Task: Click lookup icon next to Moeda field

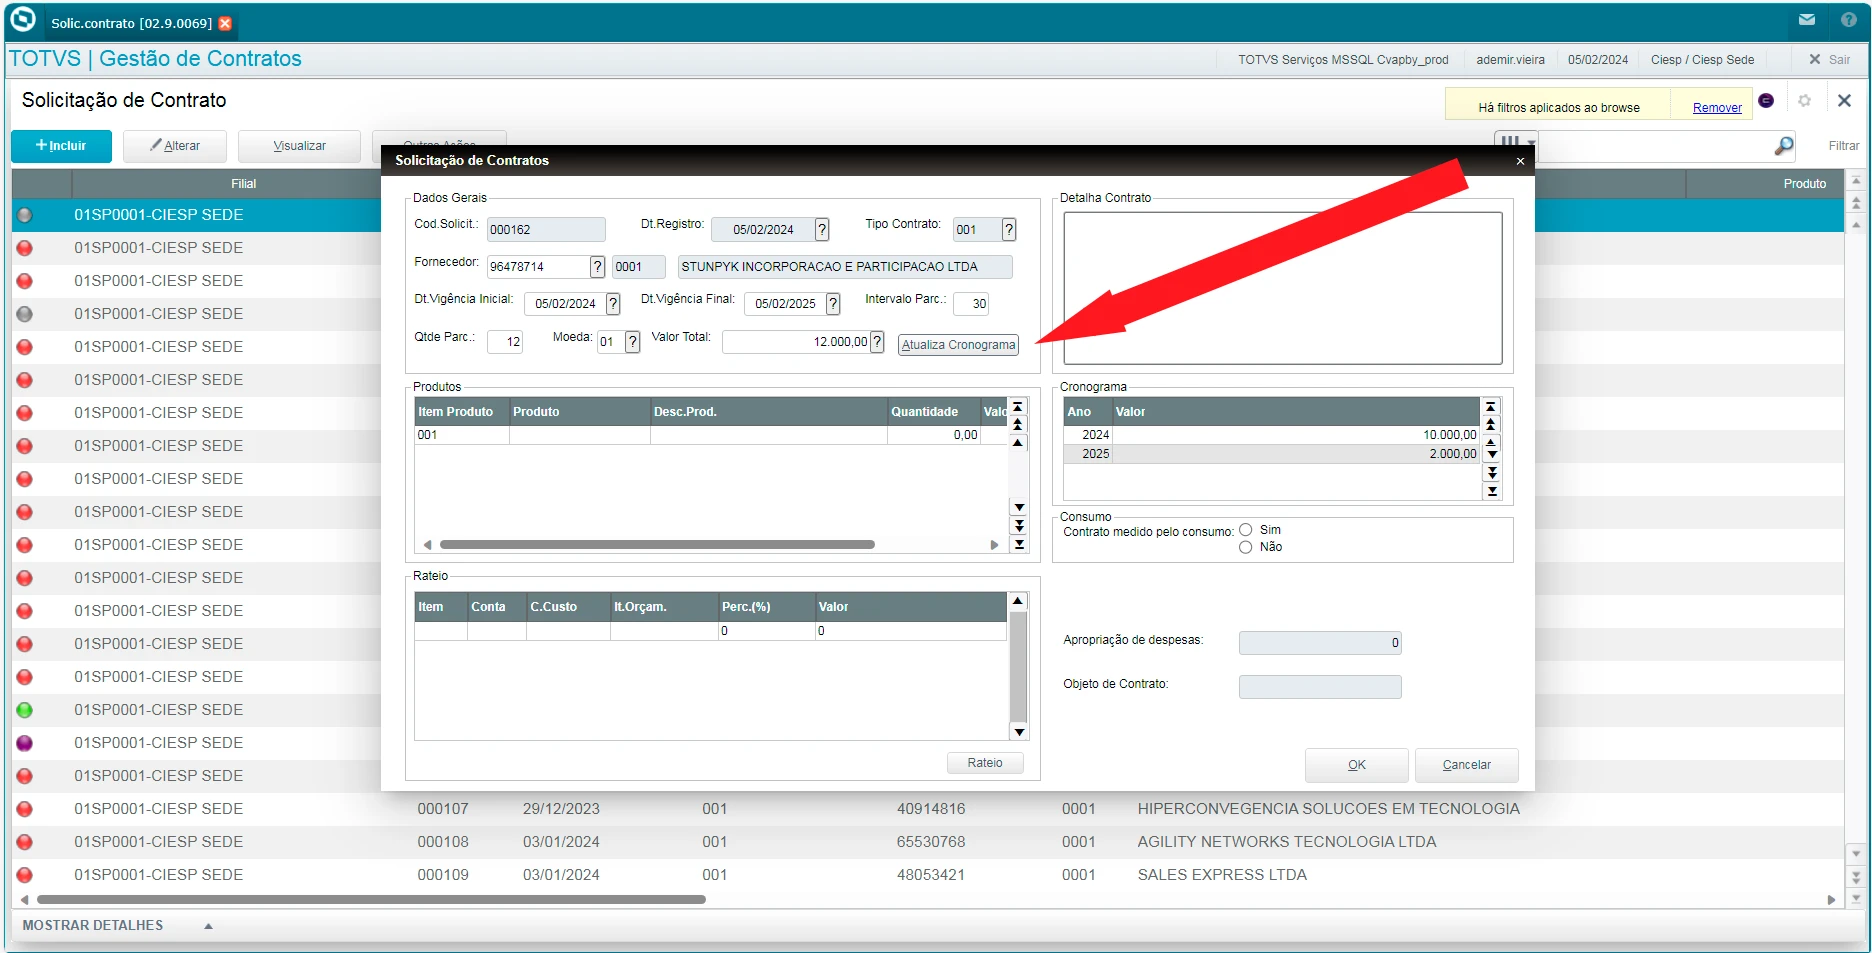Action: point(632,342)
